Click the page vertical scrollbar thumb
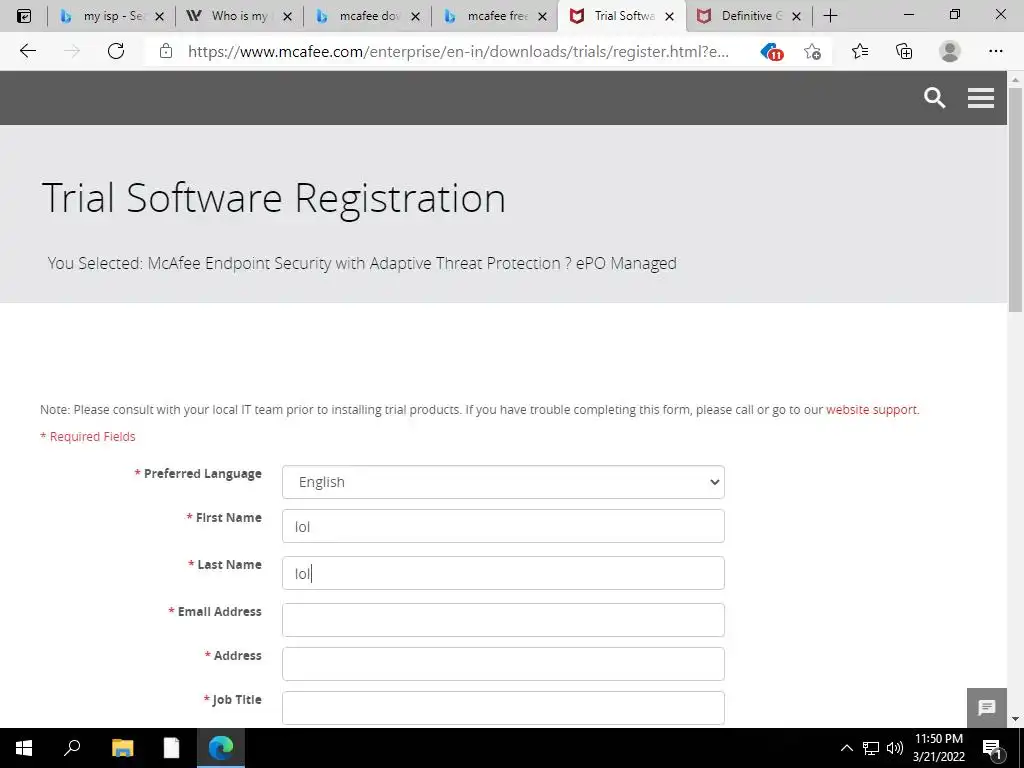1024x768 pixels. tap(1015, 199)
